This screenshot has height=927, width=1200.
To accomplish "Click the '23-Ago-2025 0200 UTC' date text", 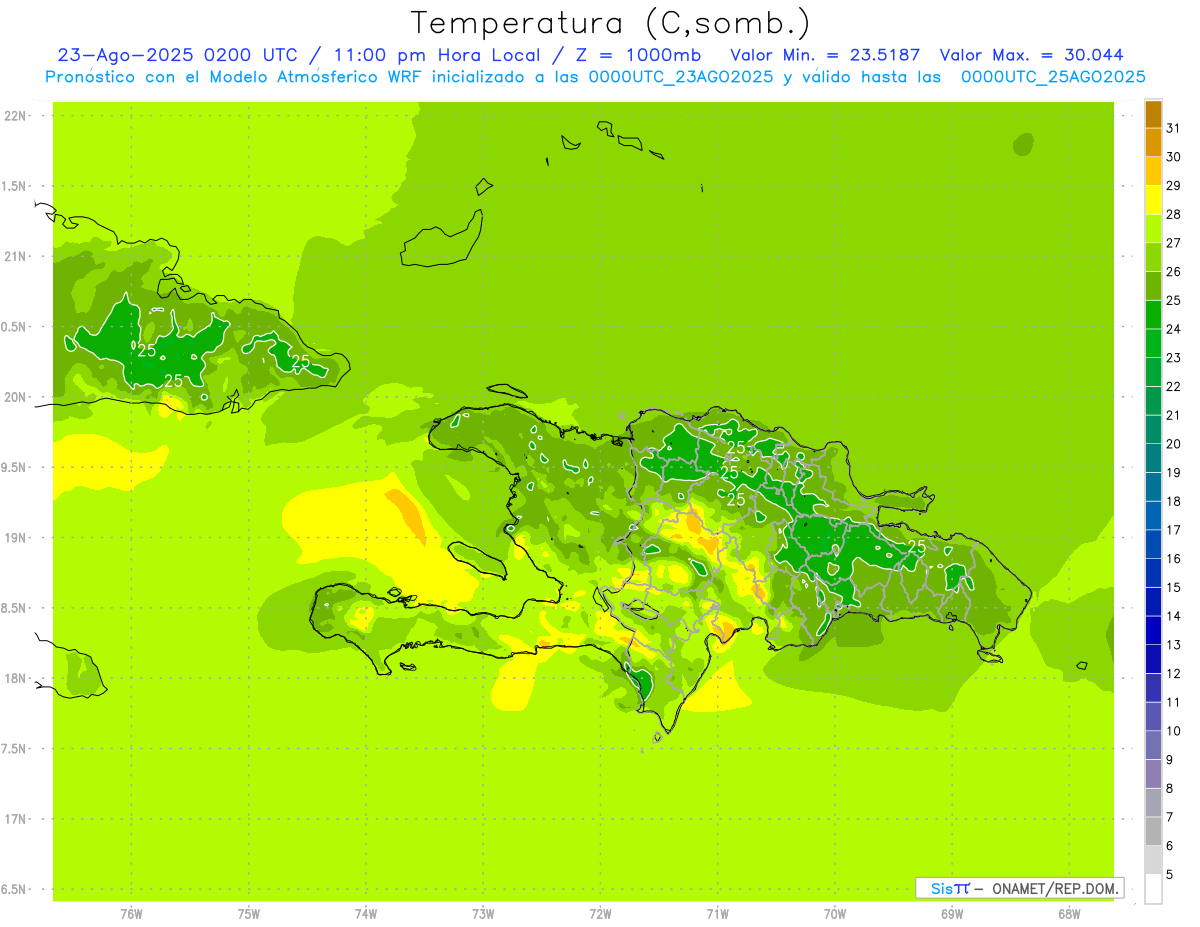I will click(182, 55).
